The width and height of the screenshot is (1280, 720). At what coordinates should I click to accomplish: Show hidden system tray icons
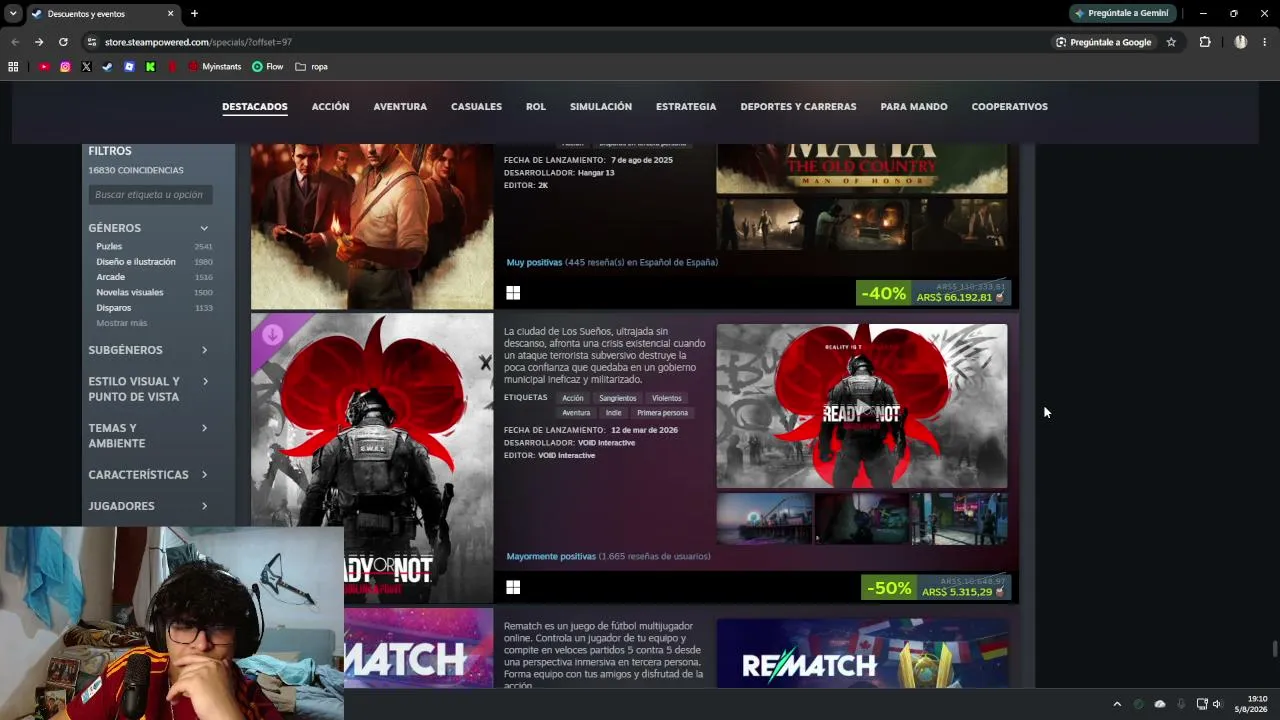coord(1117,704)
